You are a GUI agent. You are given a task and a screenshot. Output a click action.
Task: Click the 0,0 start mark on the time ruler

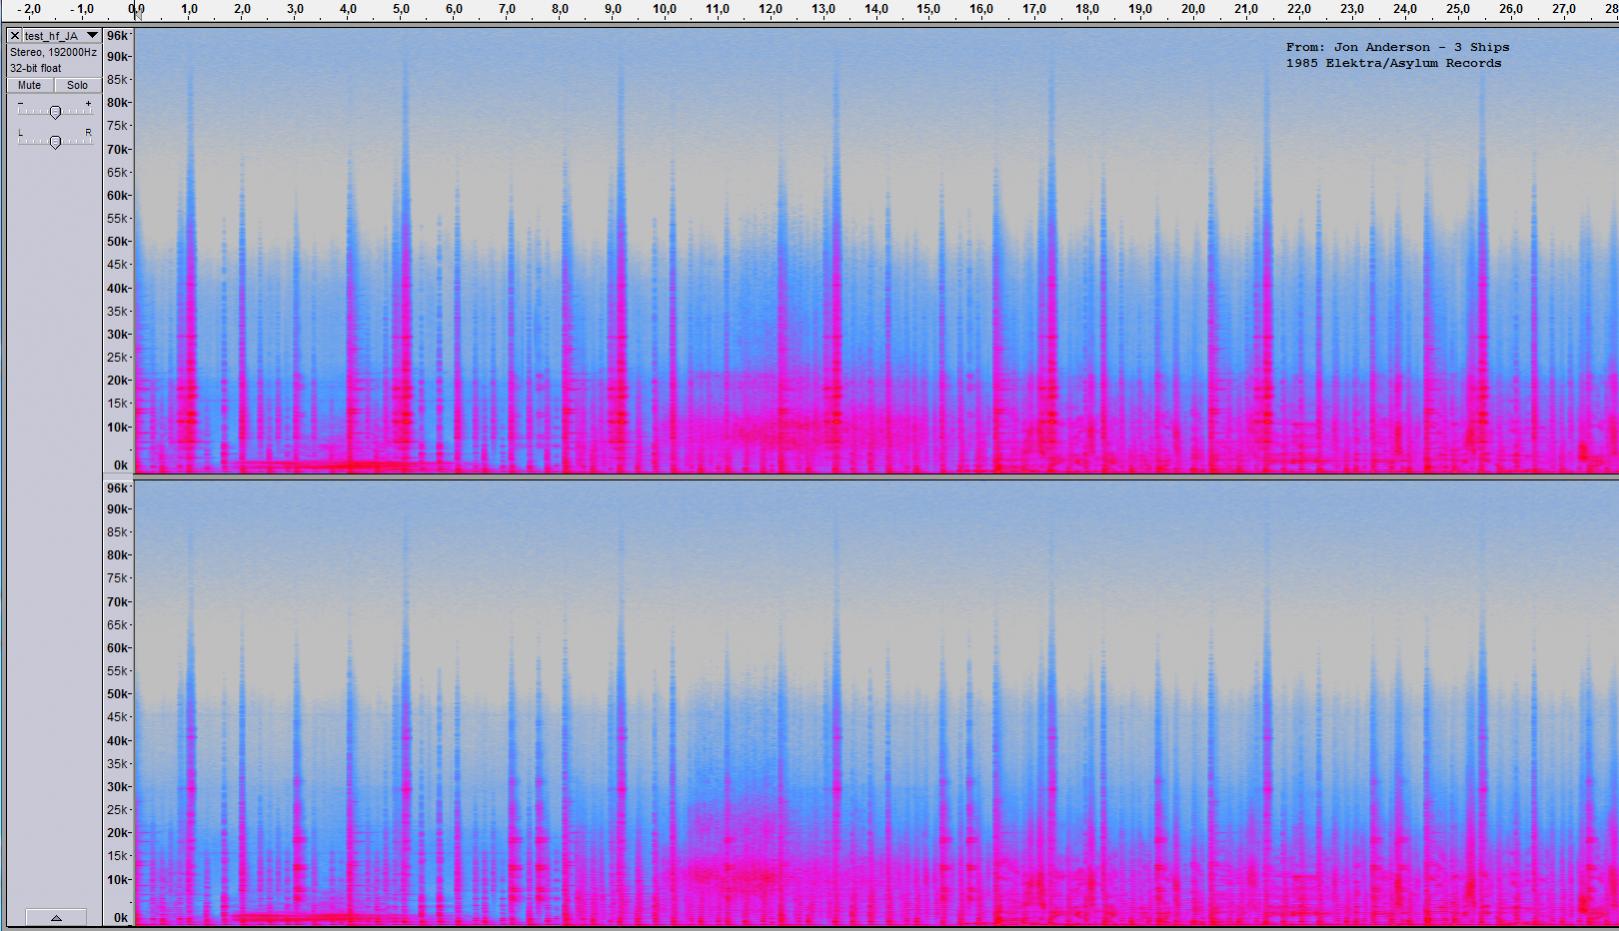click(x=137, y=9)
